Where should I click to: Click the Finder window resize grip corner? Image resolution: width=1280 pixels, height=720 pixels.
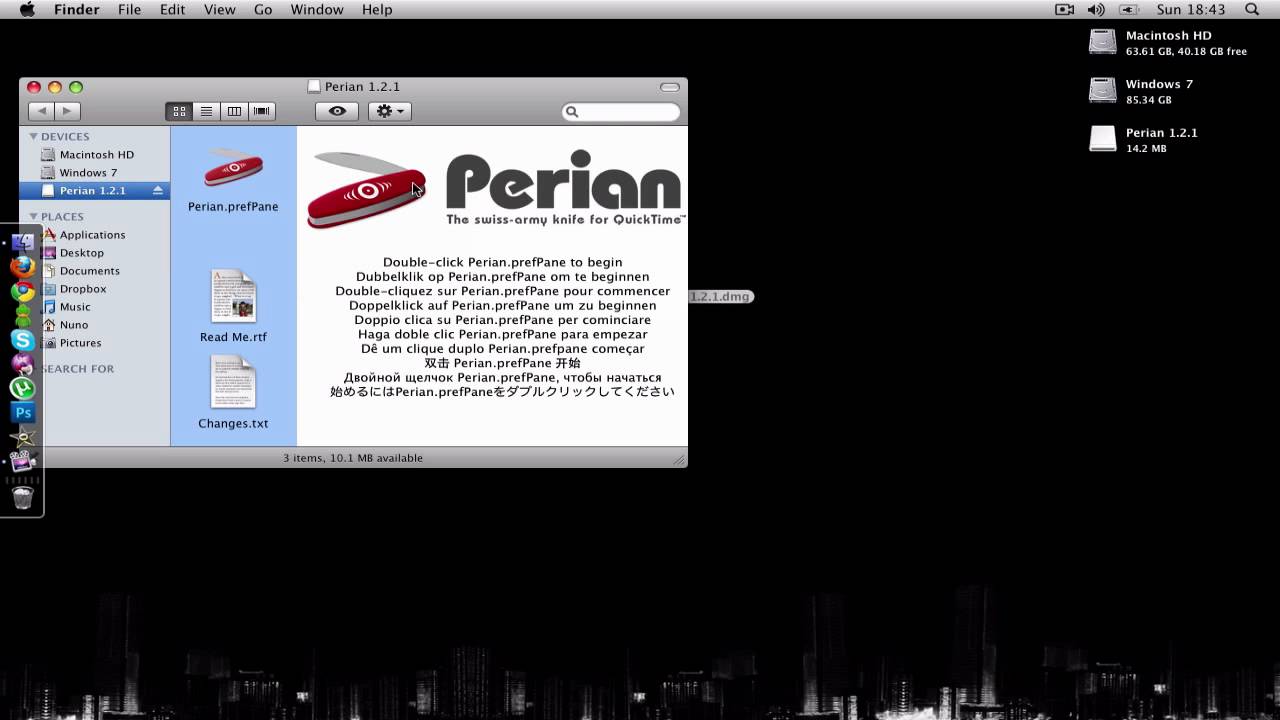(679, 459)
